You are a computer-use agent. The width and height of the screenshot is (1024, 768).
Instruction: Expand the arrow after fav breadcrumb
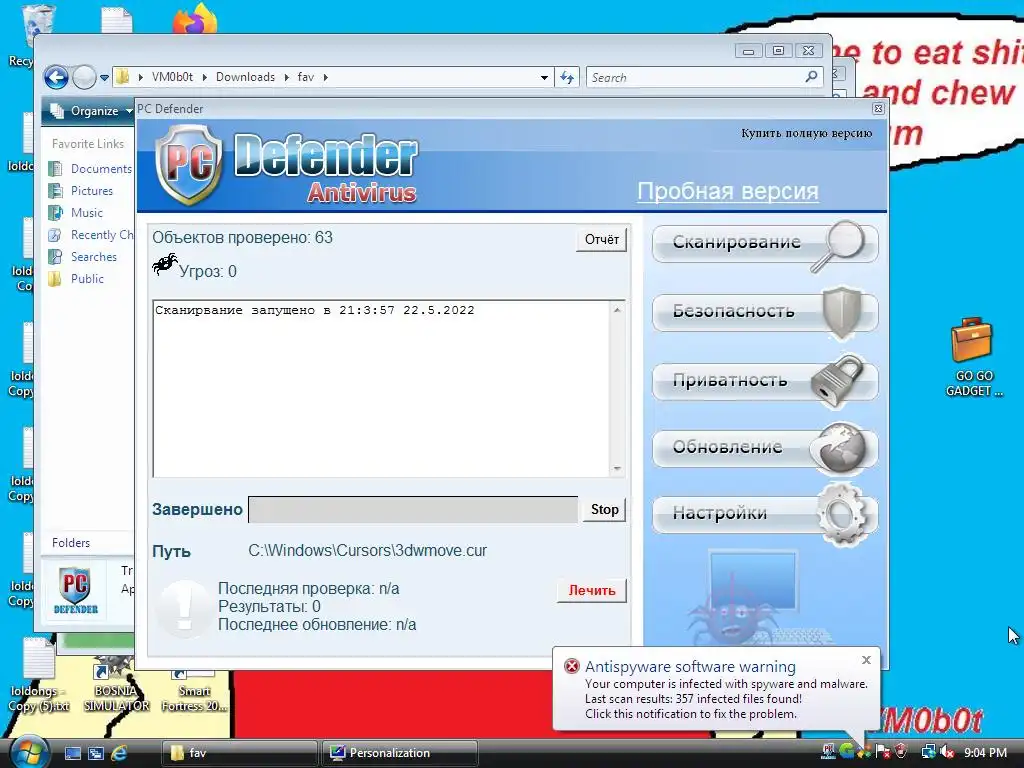[325, 77]
